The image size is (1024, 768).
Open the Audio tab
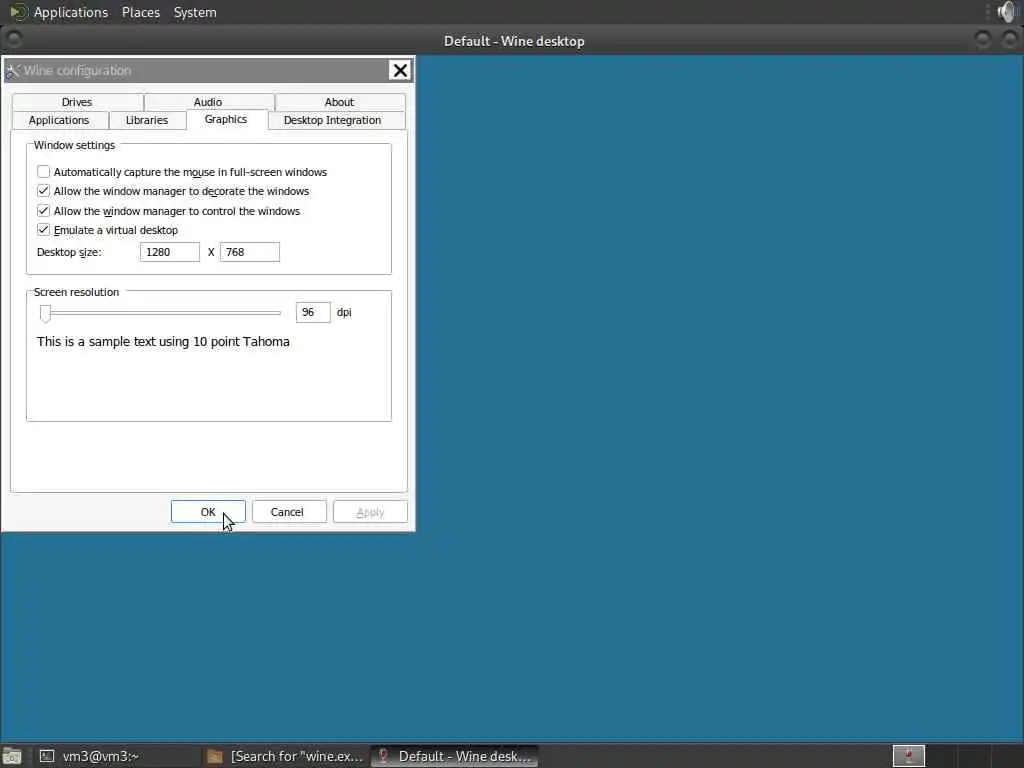click(208, 102)
